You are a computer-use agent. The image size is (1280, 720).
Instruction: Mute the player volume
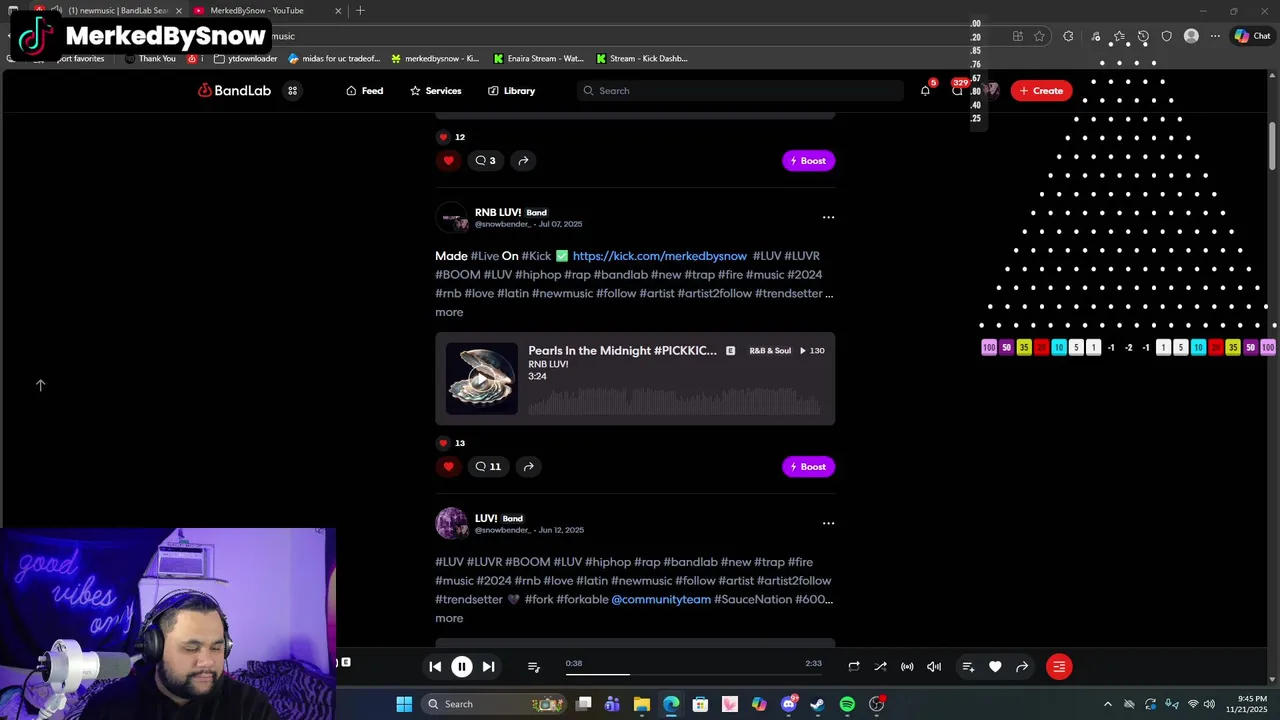934,667
